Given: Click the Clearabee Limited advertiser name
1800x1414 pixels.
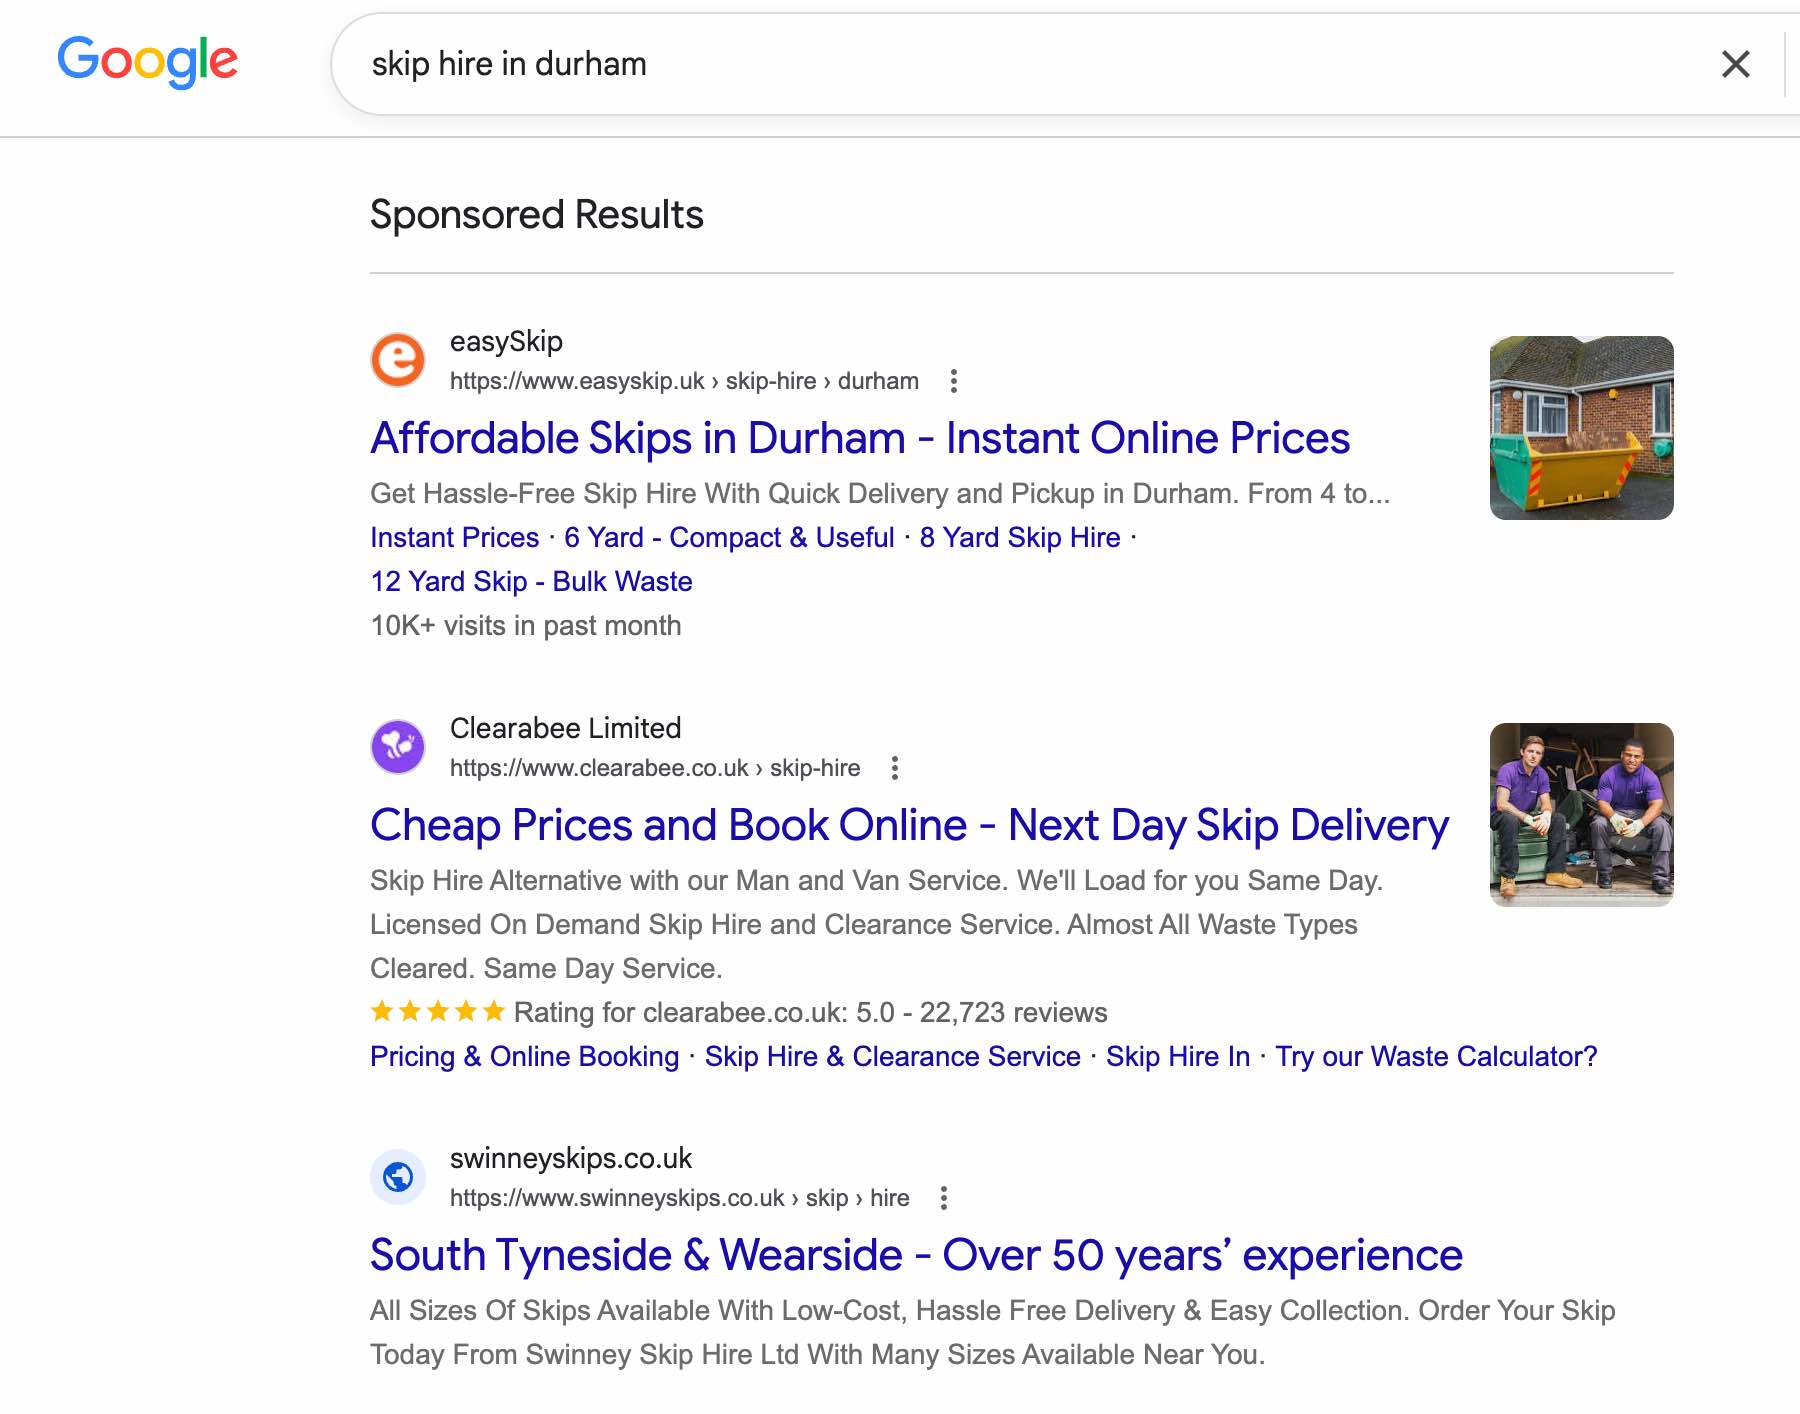Looking at the screenshot, I should [x=565, y=728].
